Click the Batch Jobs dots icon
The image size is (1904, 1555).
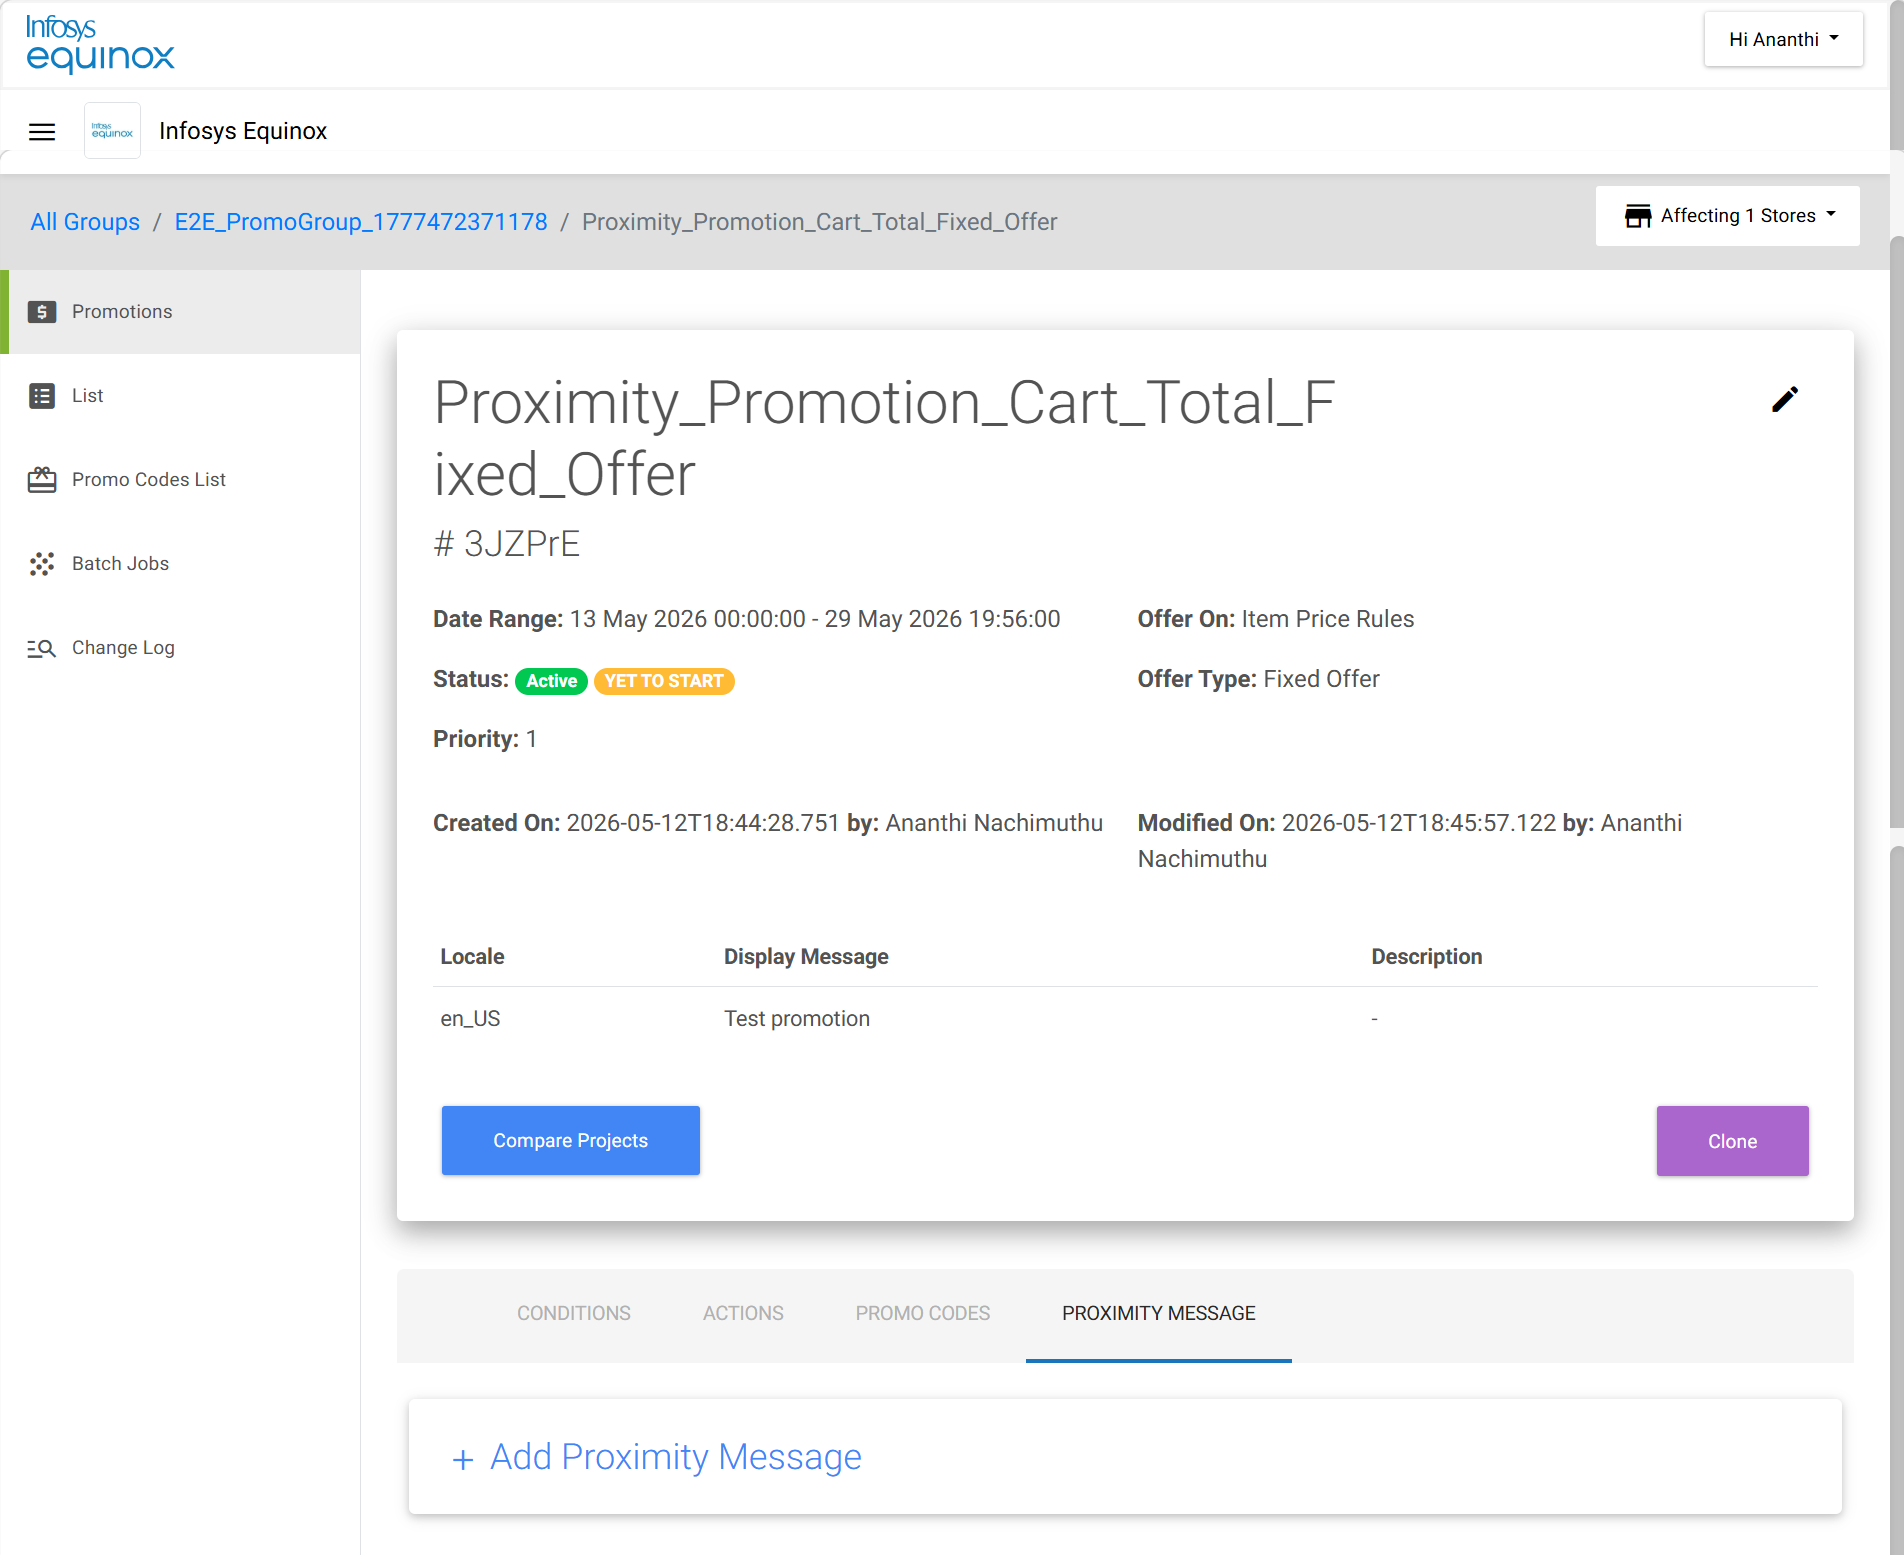(x=42, y=564)
